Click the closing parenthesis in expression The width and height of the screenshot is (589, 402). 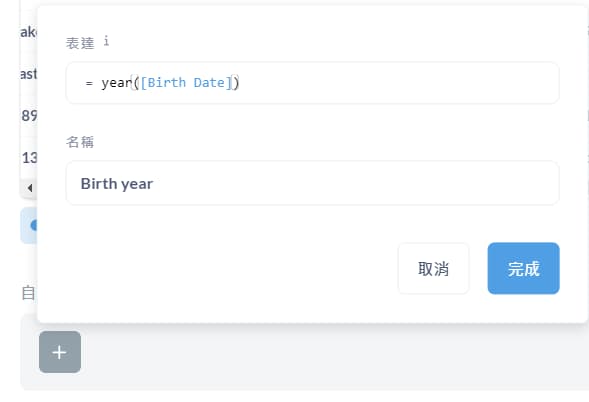point(236,83)
